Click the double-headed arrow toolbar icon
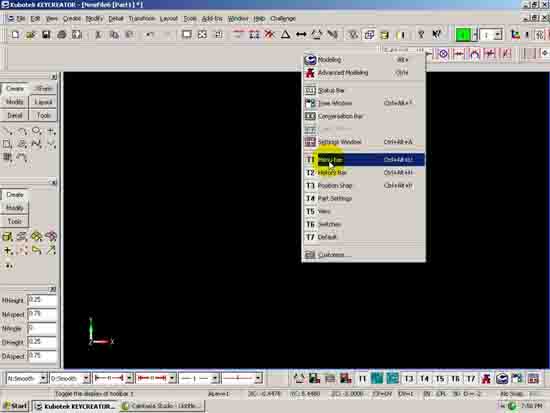Screen dimensions: 550x413 click(x=301, y=34)
